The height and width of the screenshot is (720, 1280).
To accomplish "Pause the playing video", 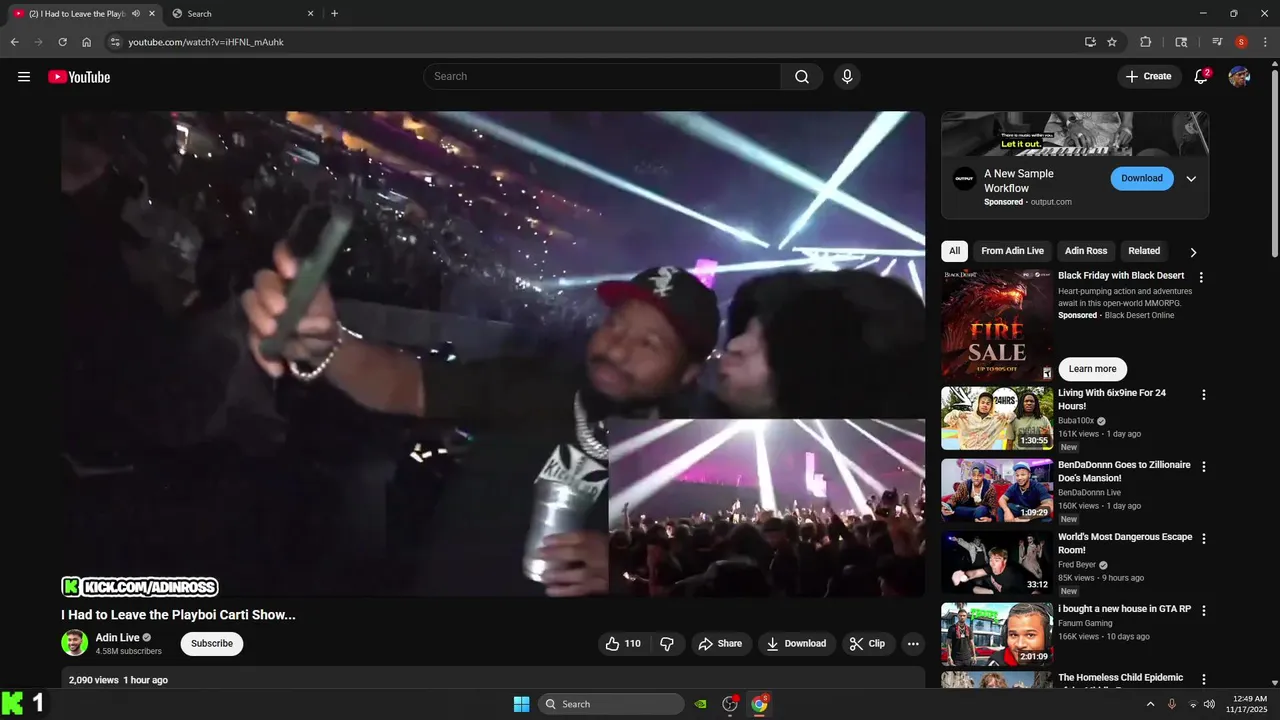I will (493, 354).
